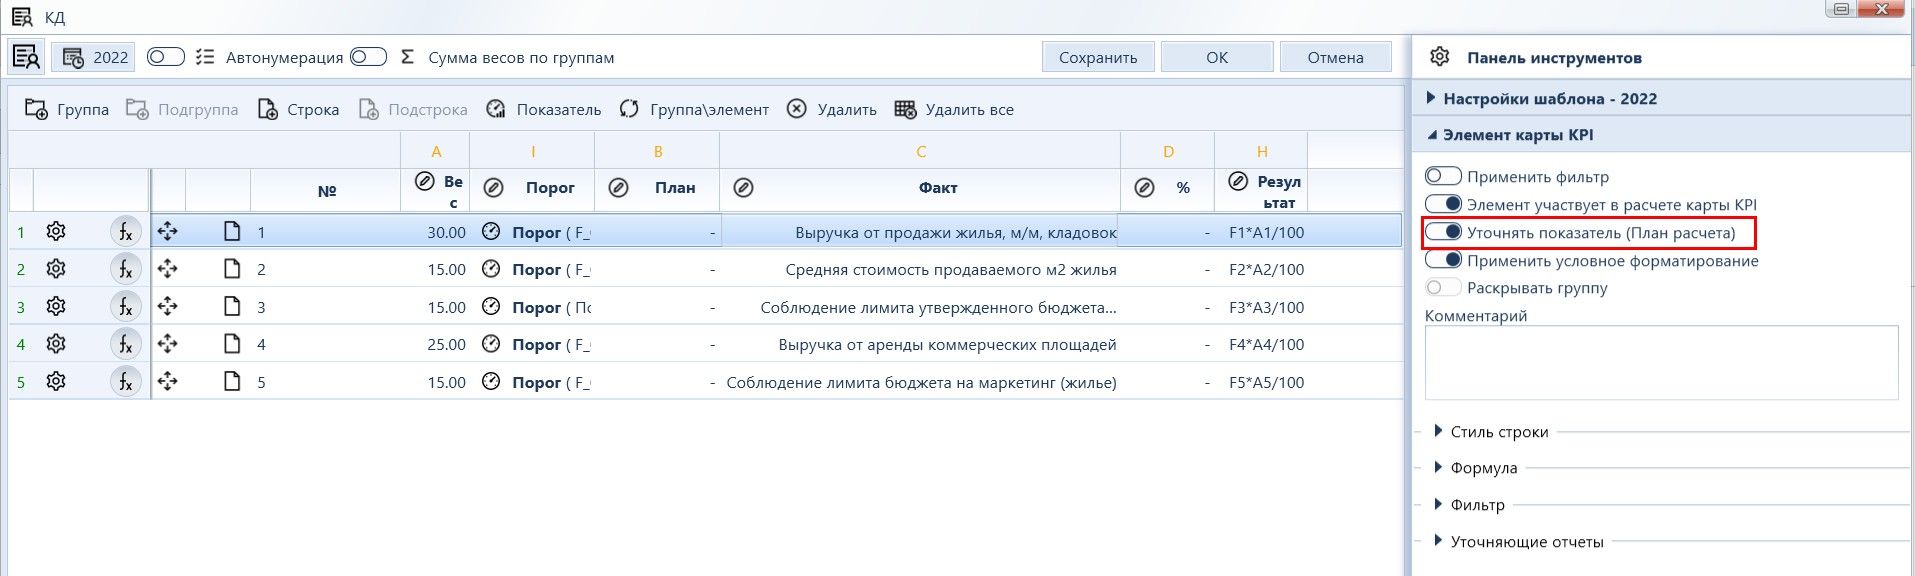The image size is (1915, 576).
Task: Toggle Элемент участвует в расчете карты KPI
Action: tap(1443, 204)
